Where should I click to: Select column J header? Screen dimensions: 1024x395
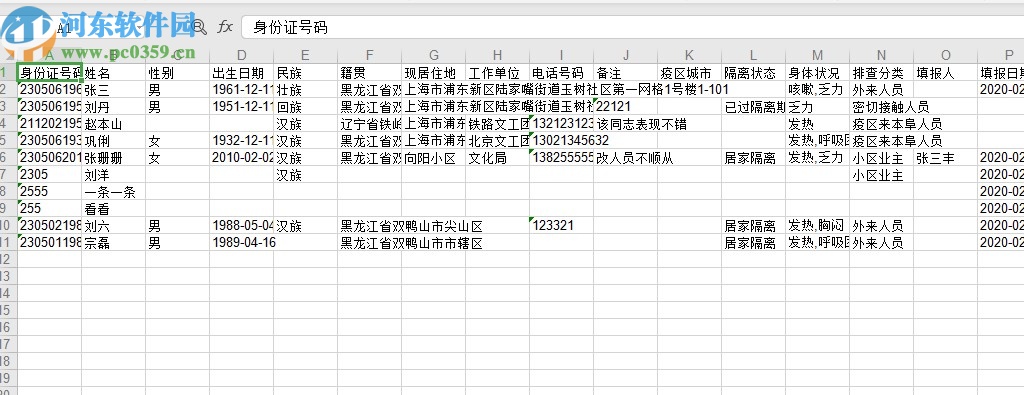point(626,55)
